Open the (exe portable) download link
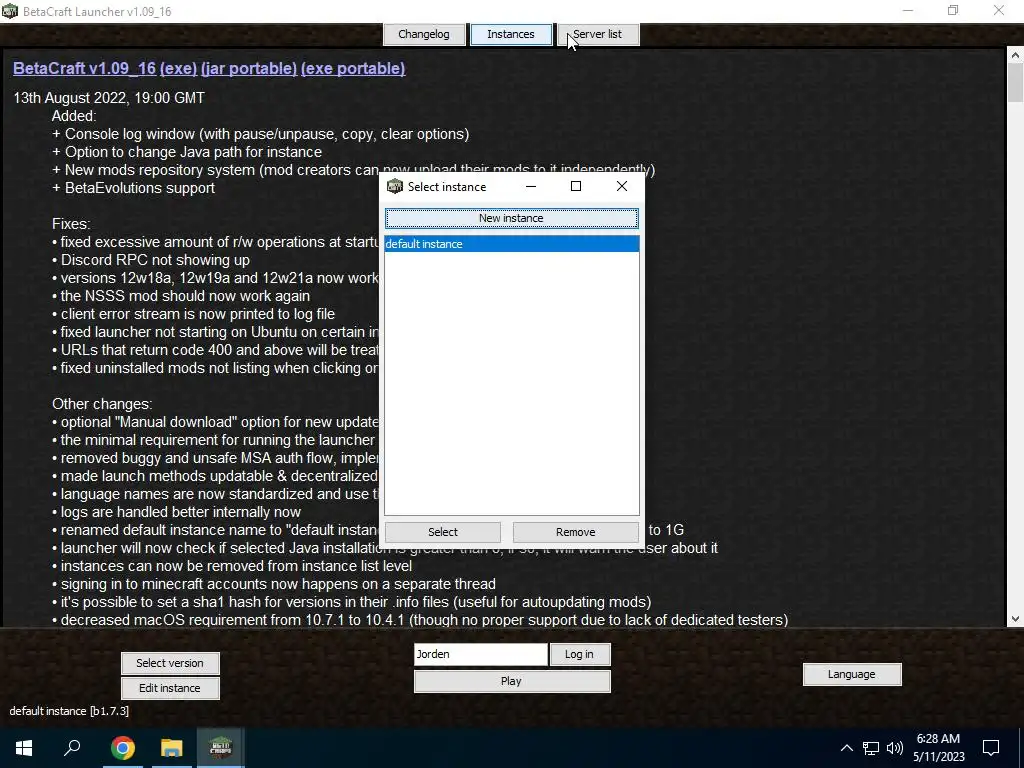The image size is (1024, 768). click(x=353, y=69)
